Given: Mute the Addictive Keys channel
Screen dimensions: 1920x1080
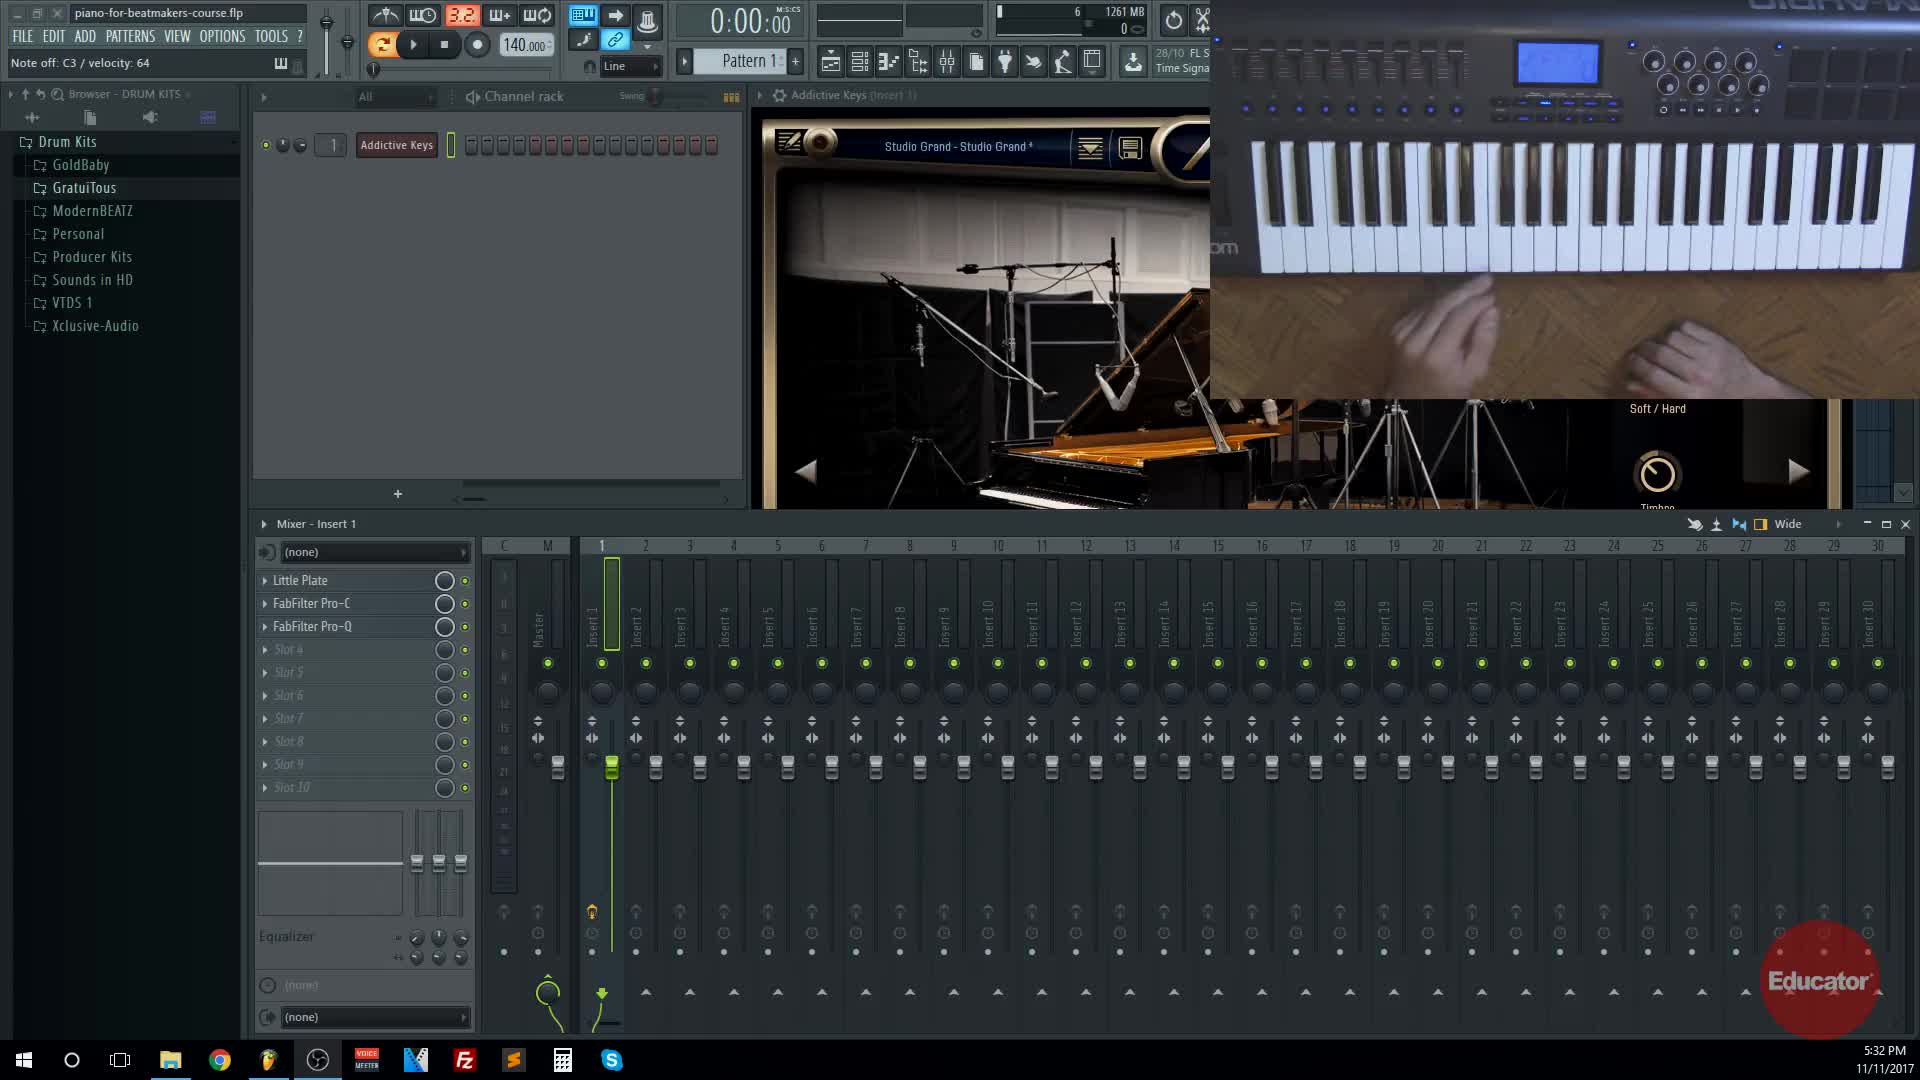Looking at the screenshot, I should click(x=266, y=145).
